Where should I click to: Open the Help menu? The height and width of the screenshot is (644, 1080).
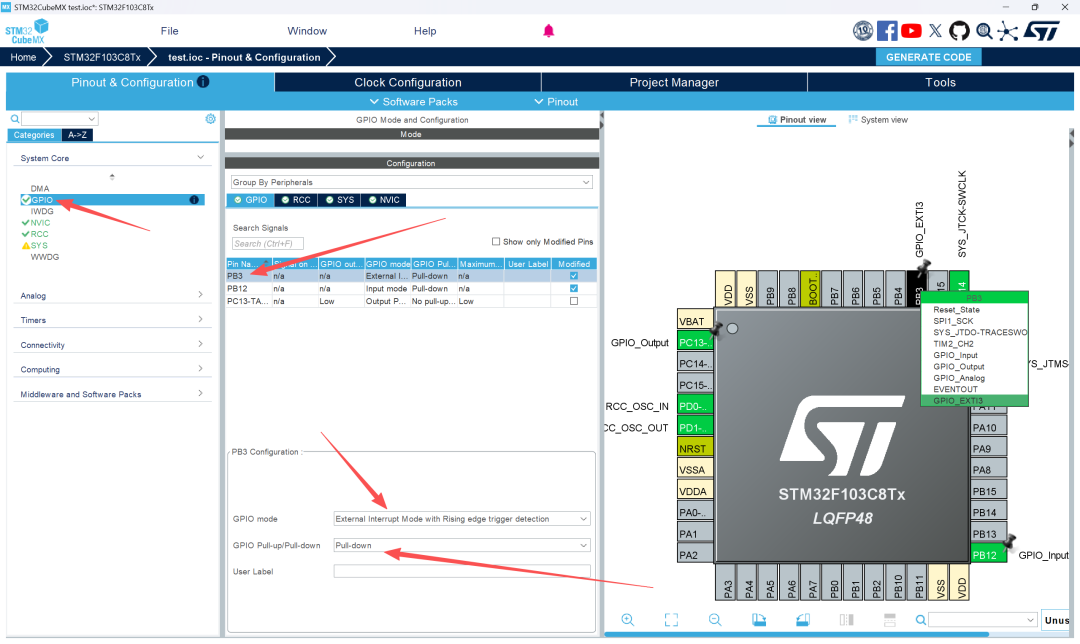[425, 31]
